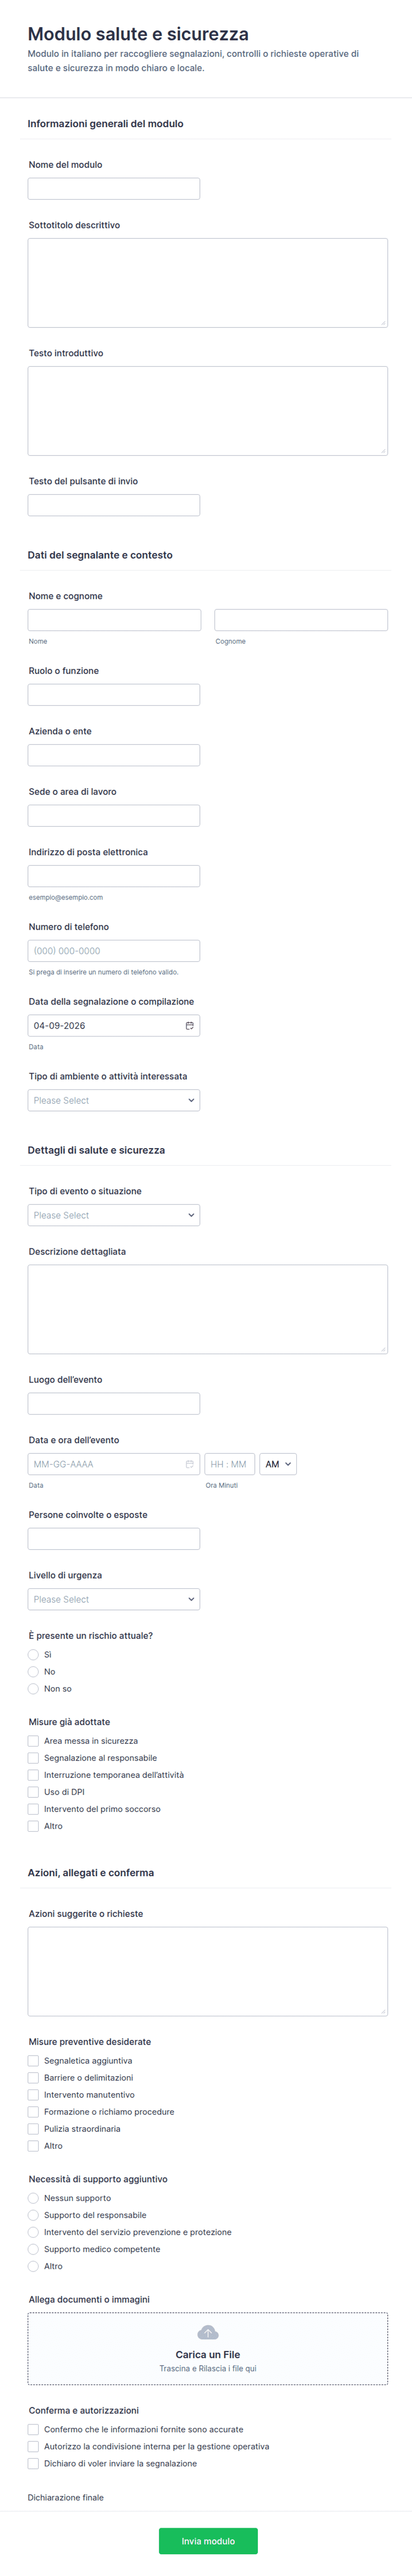Click the 'Cognome' input field

[301, 620]
